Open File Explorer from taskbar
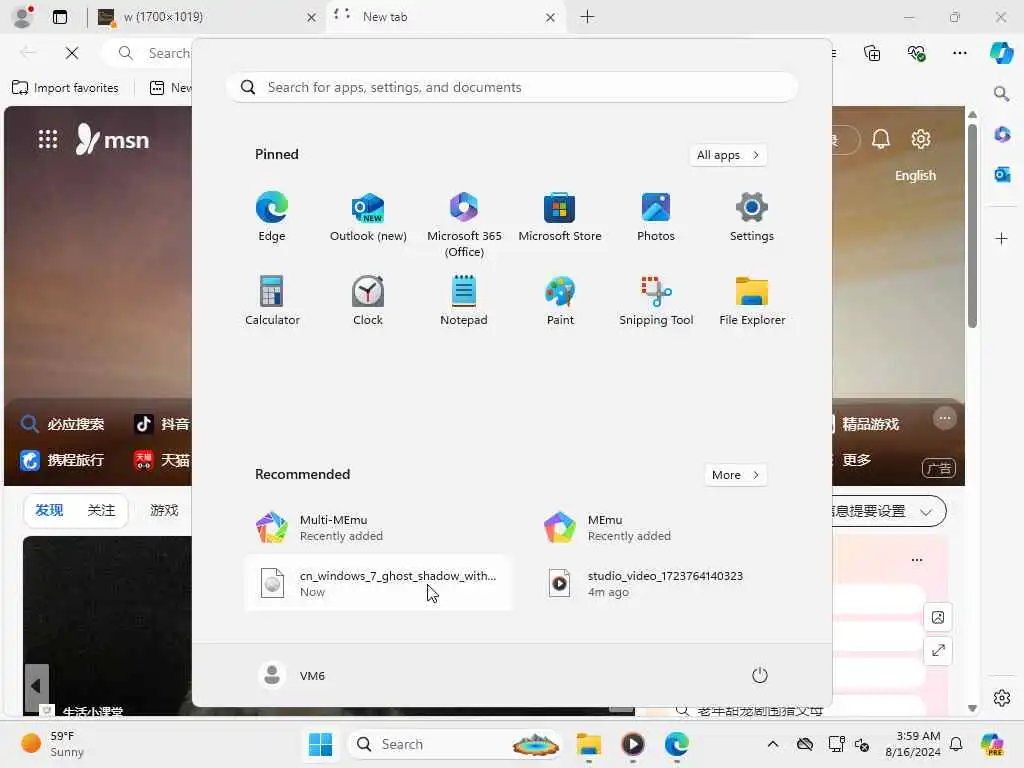Image resolution: width=1024 pixels, height=768 pixels. [x=588, y=744]
